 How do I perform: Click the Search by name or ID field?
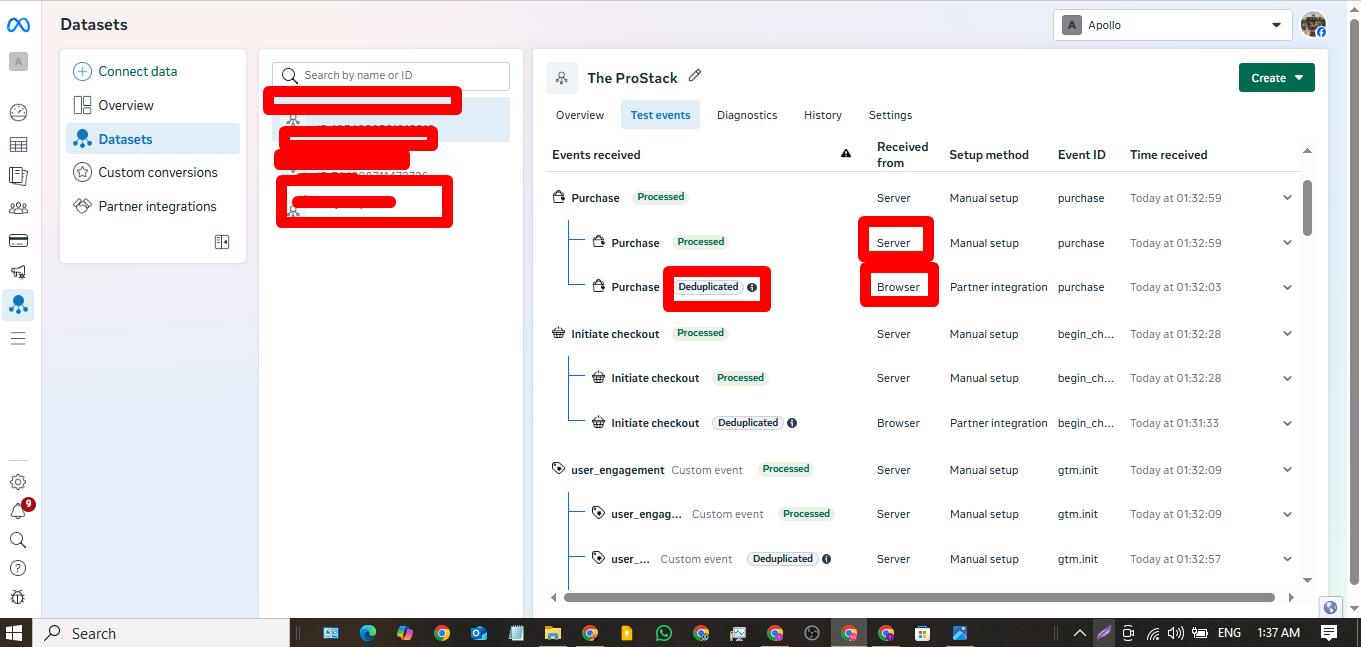390,76
